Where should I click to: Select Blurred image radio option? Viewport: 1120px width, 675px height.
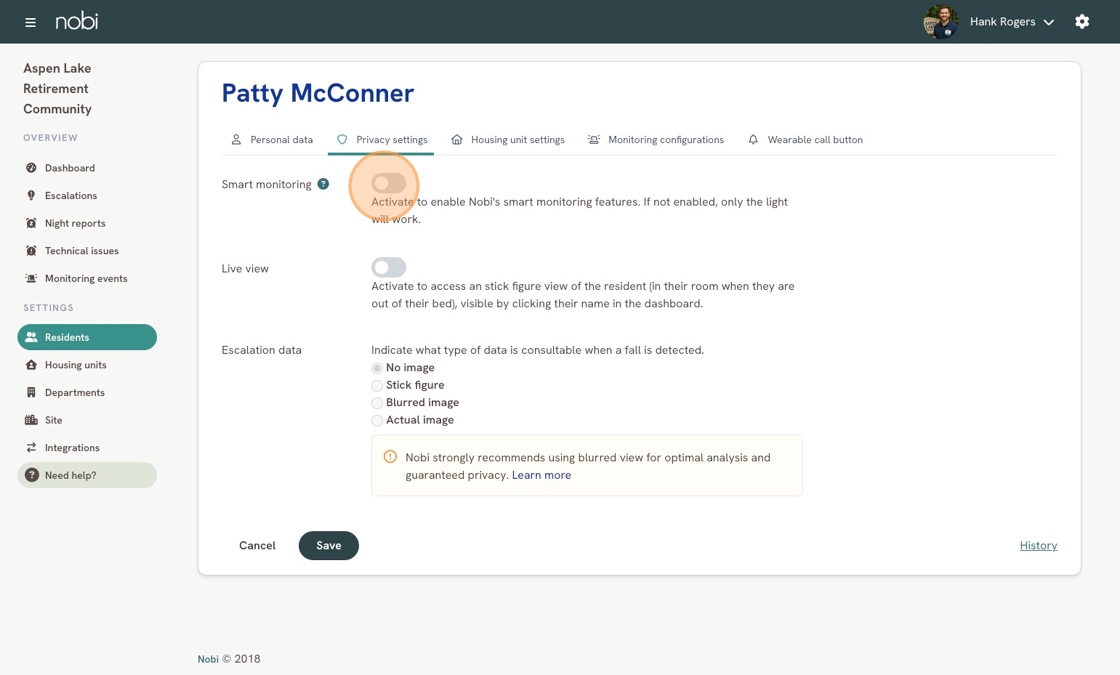coord(377,403)
